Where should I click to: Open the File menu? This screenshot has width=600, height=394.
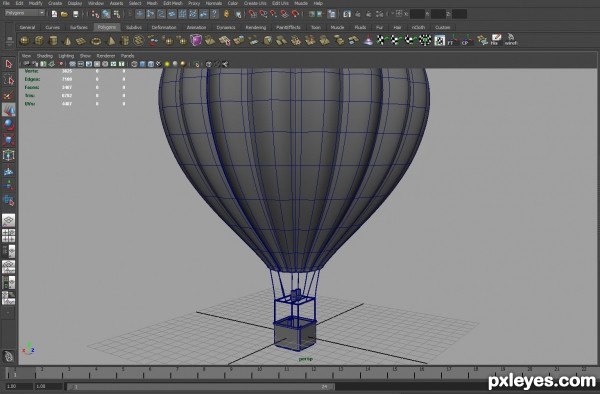tap(6, 3)
